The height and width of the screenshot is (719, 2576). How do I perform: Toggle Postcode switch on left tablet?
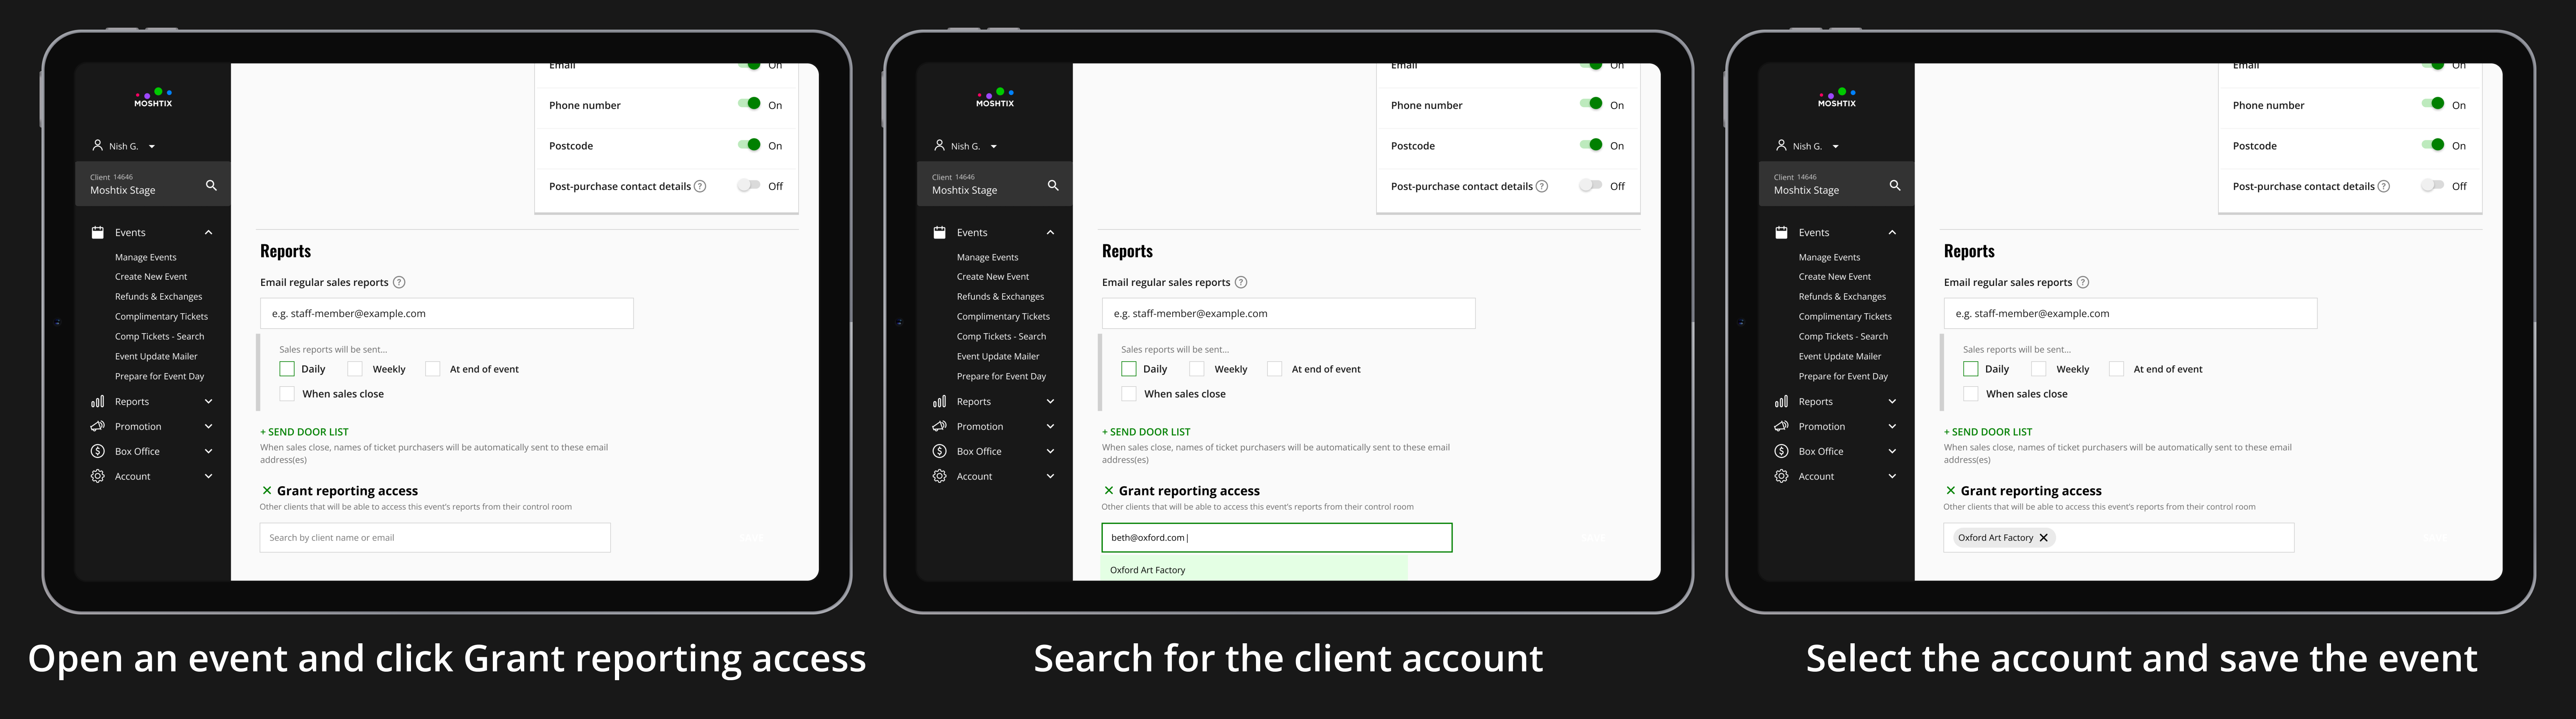[749, 144]
